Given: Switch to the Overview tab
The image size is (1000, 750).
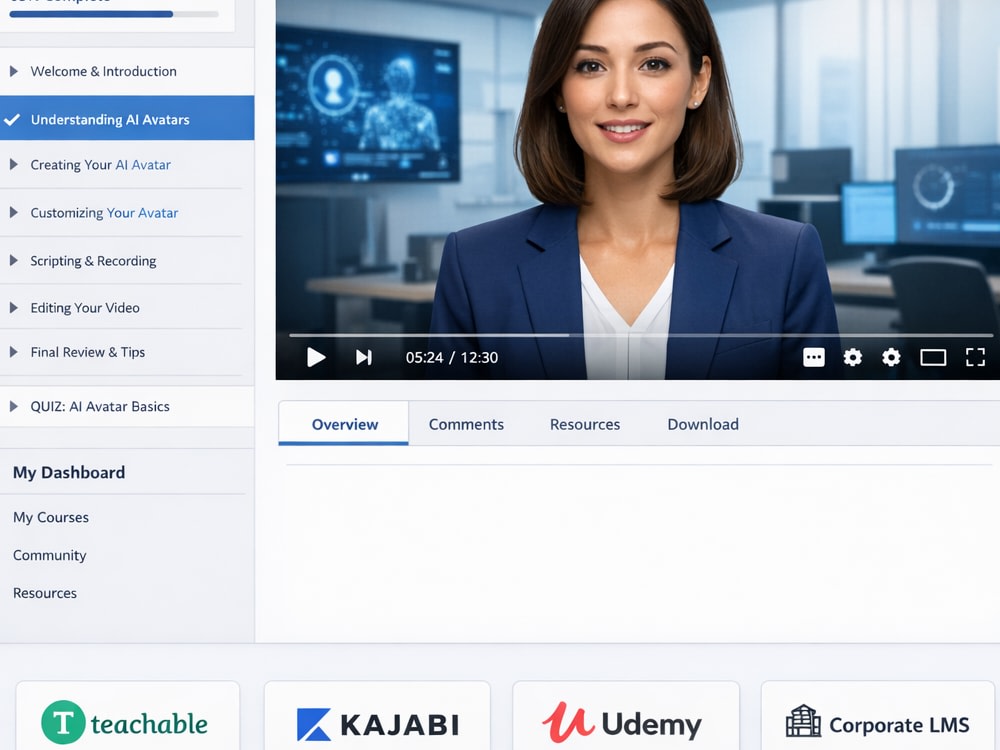Looking at the screenshot, I should point(344,423).
